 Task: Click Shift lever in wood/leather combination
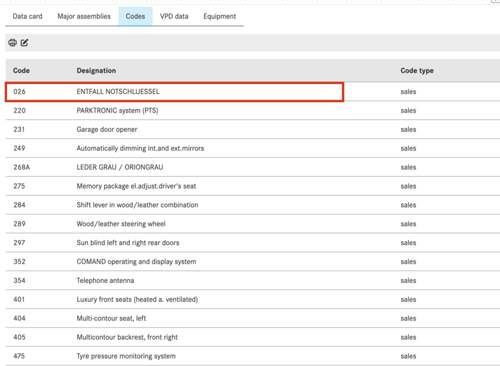coord(137,205)
